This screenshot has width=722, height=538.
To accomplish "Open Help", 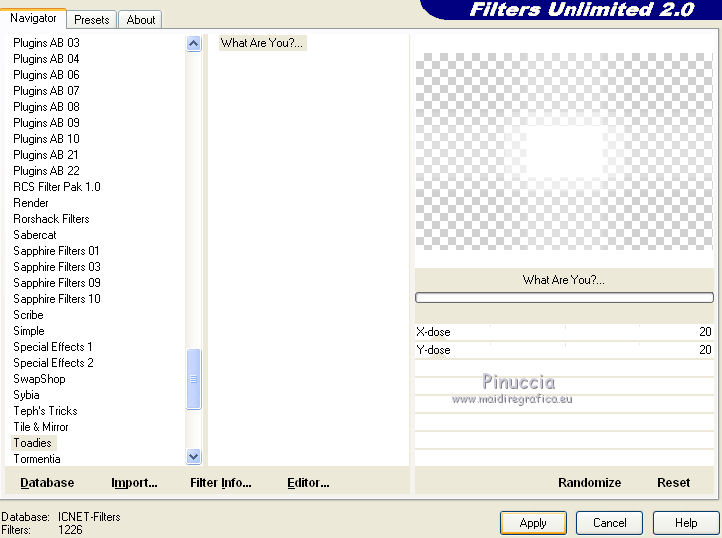I will click(x=686, y=523).
